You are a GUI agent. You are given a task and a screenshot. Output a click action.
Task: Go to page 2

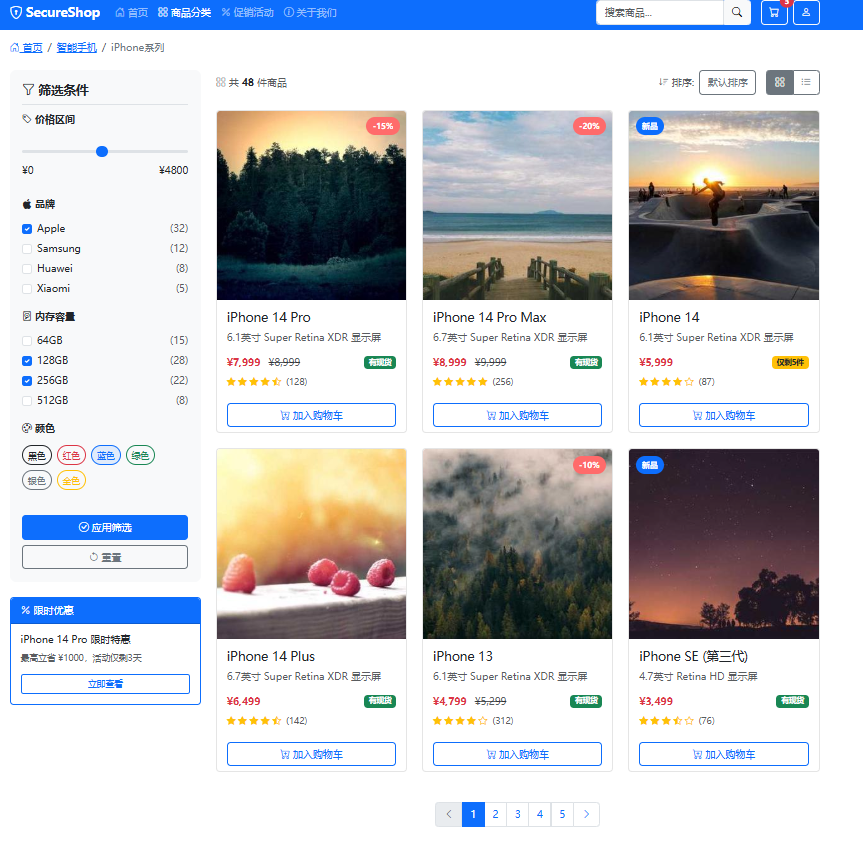coord(495,814)
